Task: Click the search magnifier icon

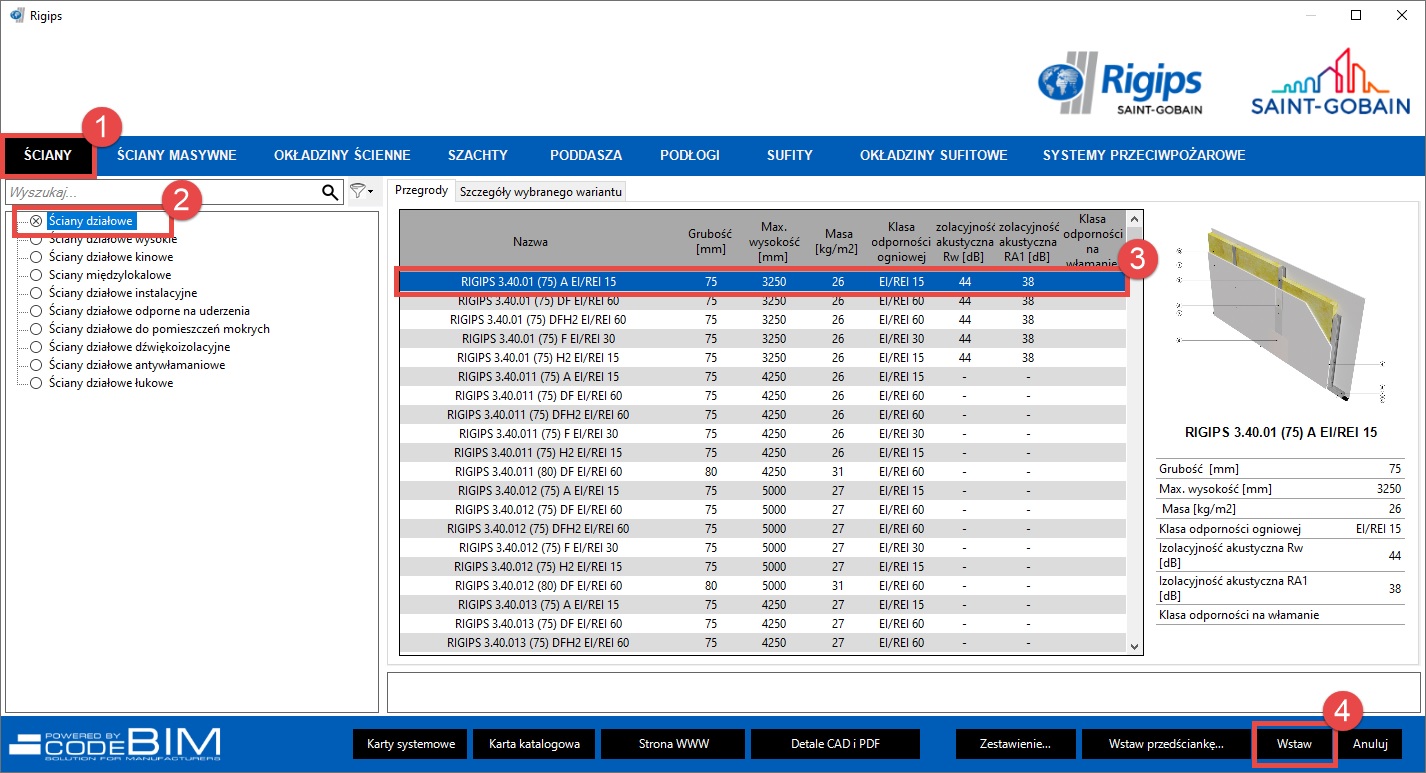Action: [x=330, y=192]
